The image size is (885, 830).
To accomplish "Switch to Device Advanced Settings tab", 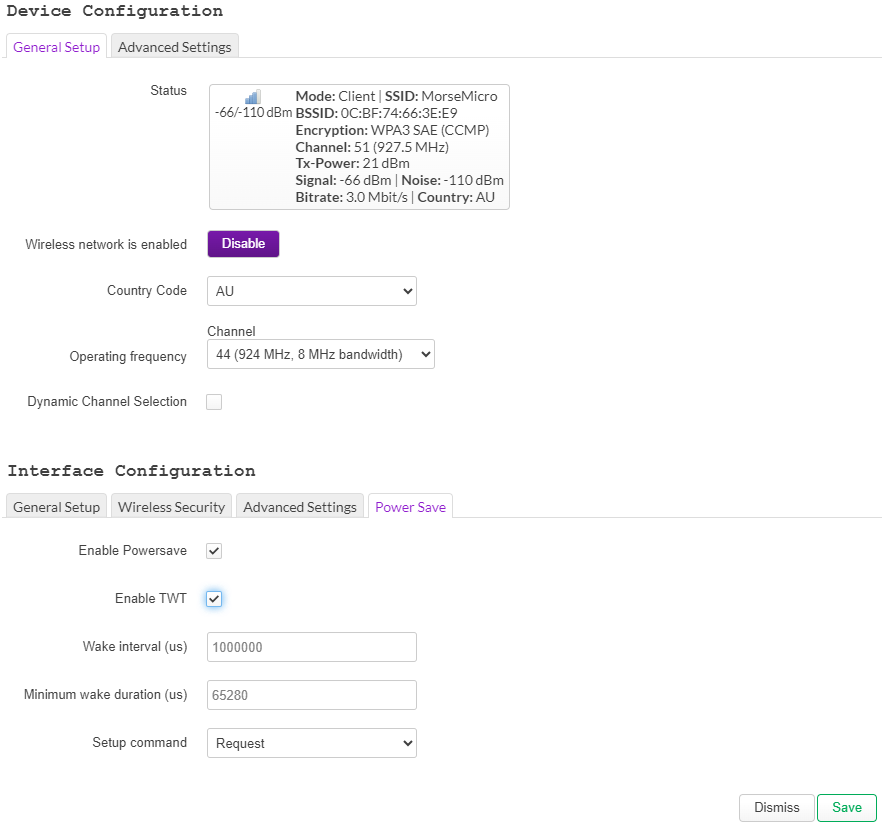I will pos(175,47).
